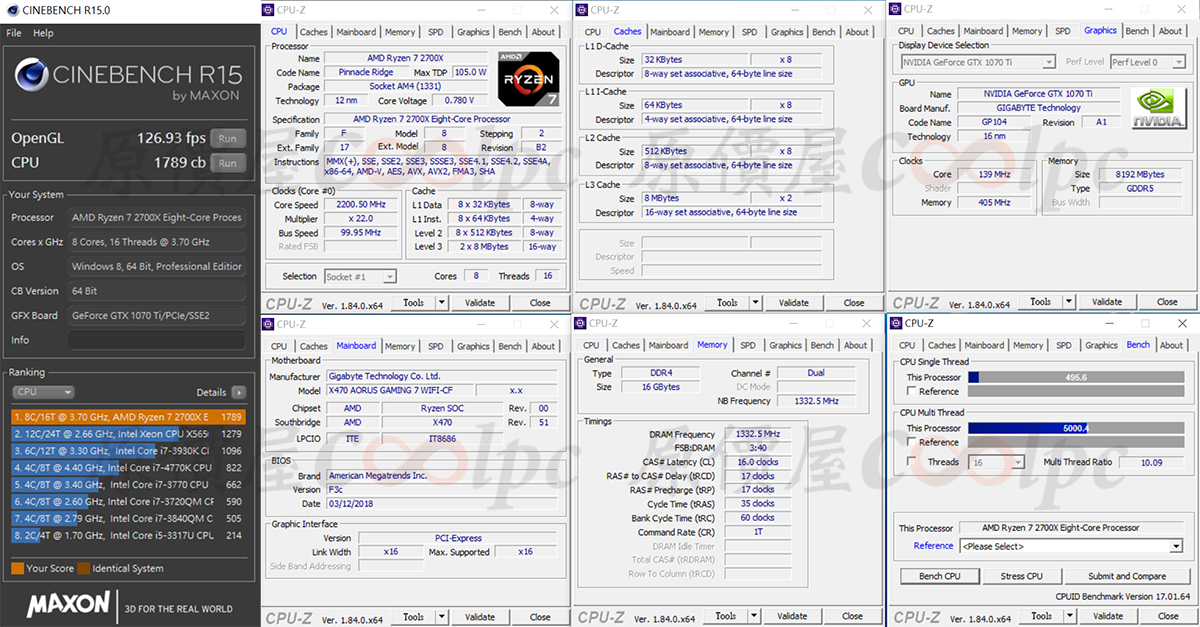Open the CPU ranking type dropdown in Cinebench
The image size is (1200, 627).
click(42, 393)
